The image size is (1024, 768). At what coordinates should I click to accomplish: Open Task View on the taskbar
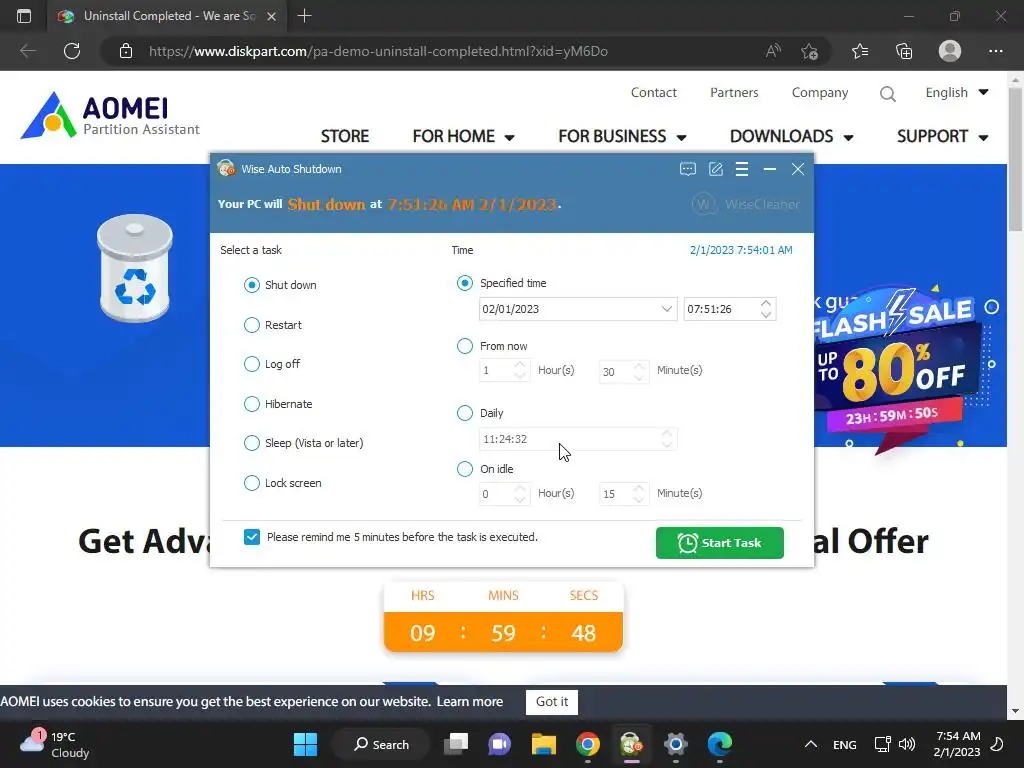coord(456,744)
